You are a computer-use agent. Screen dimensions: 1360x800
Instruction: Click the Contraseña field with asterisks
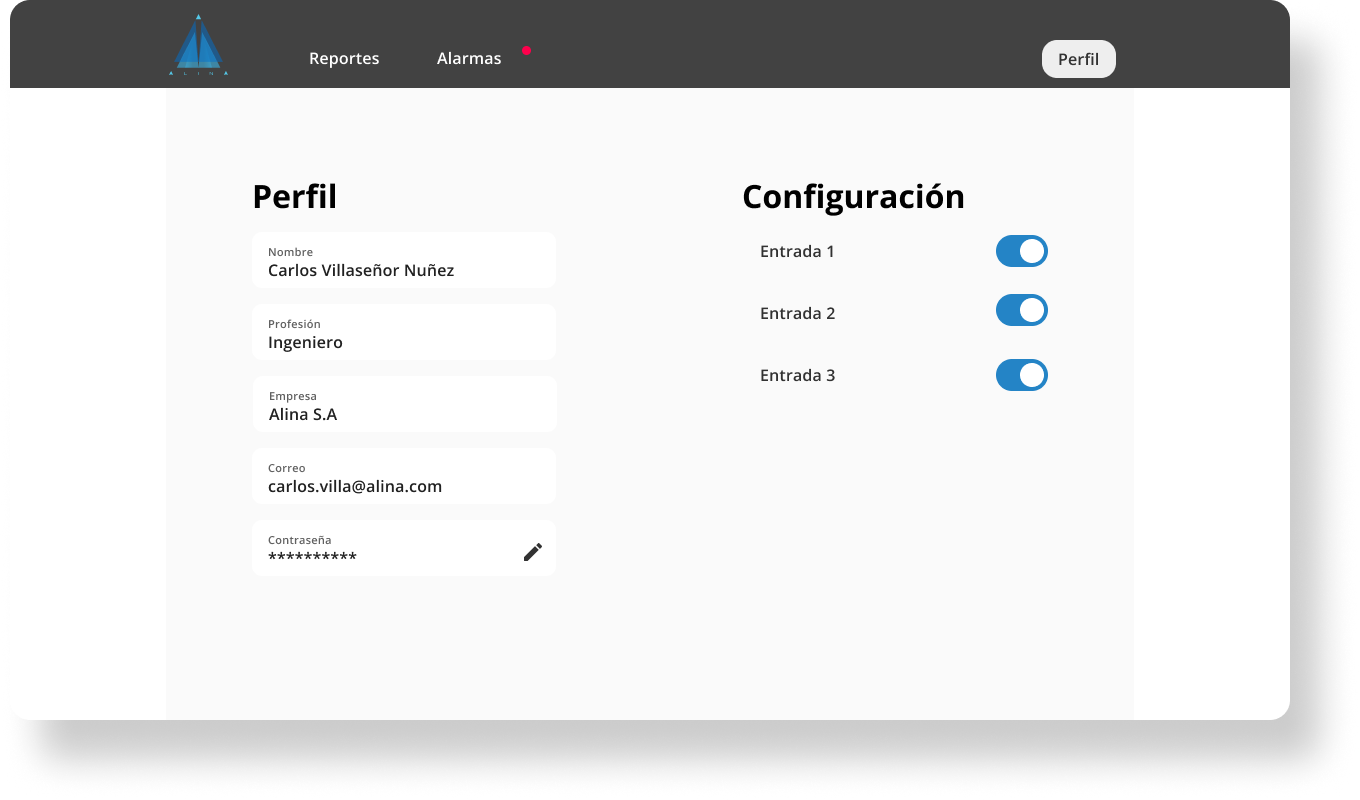(404, 548)
